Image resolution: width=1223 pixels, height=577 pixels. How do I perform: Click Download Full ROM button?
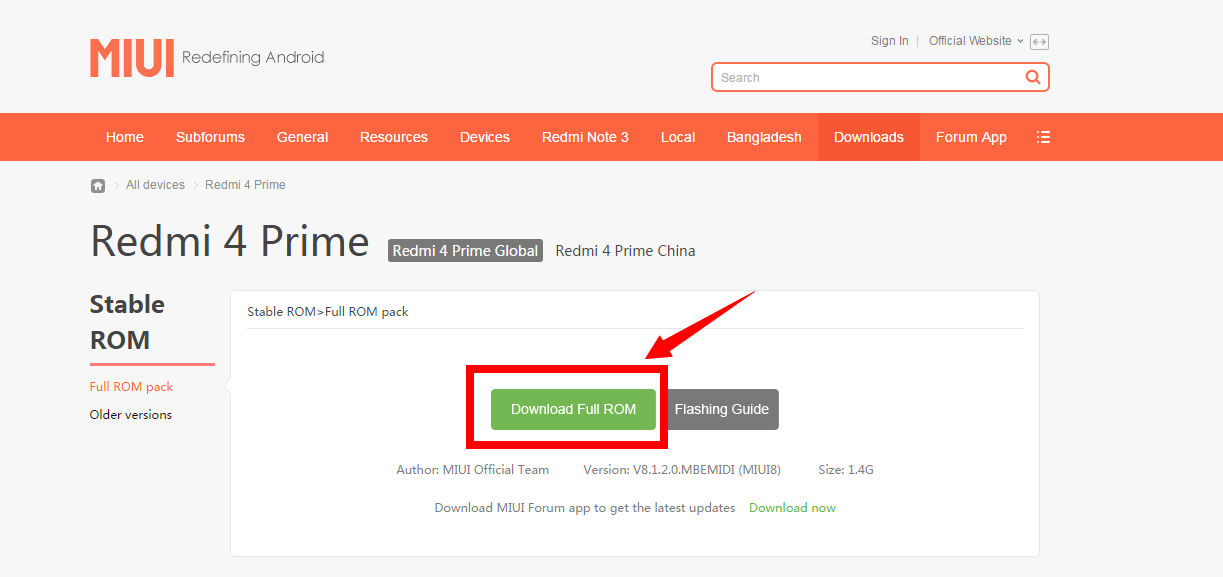click(x=573, y=409)
